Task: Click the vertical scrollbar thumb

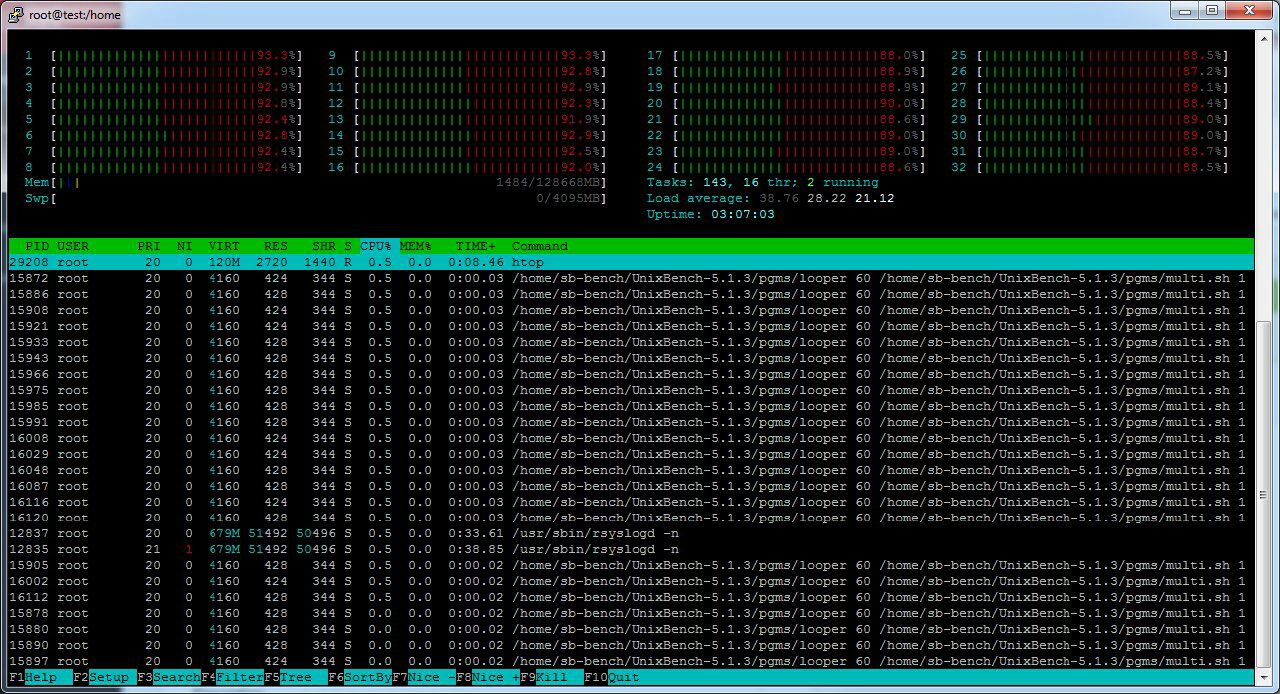Action: click(1263, 494)
